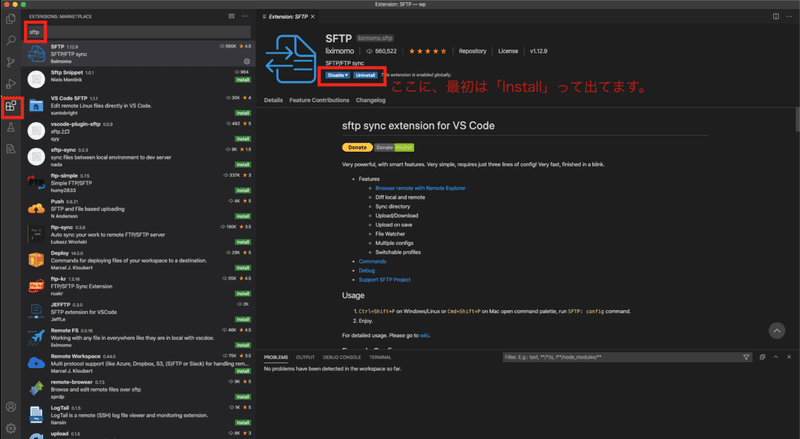Click the extensions search field containing sftp
The height and width of the screenshot is (439, 800).
(x=138, y=32)
